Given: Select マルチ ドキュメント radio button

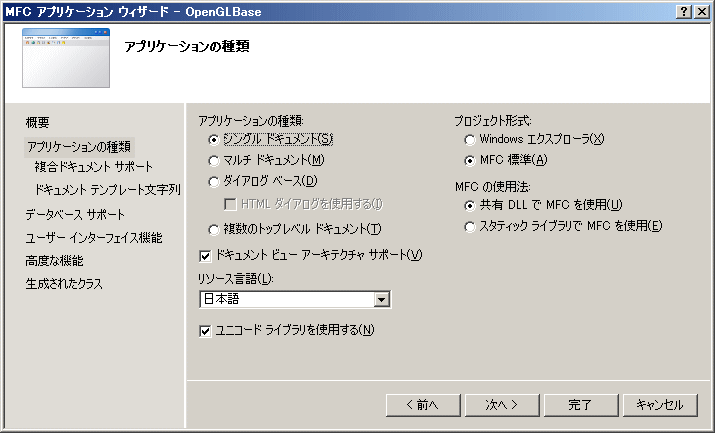Looking at the screenshot, I should click(x=213, y=160).
